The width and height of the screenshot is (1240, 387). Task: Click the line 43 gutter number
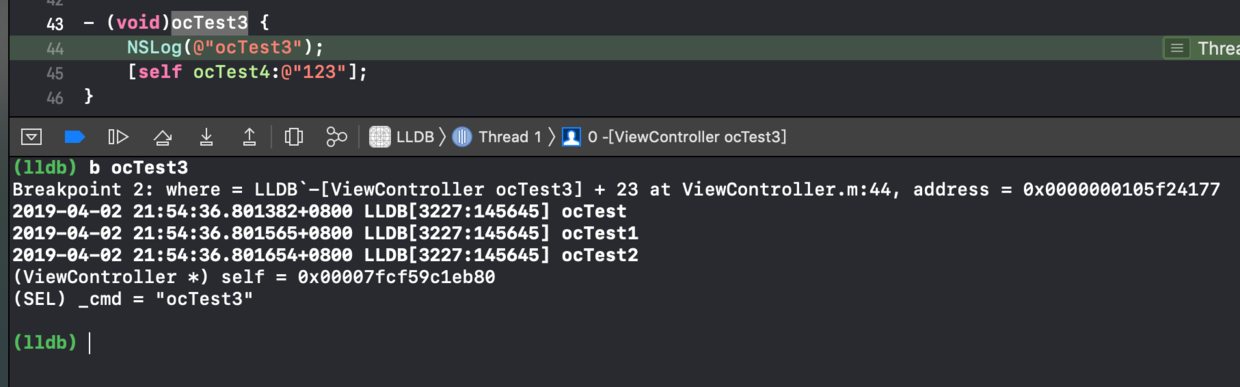[54, 23]
